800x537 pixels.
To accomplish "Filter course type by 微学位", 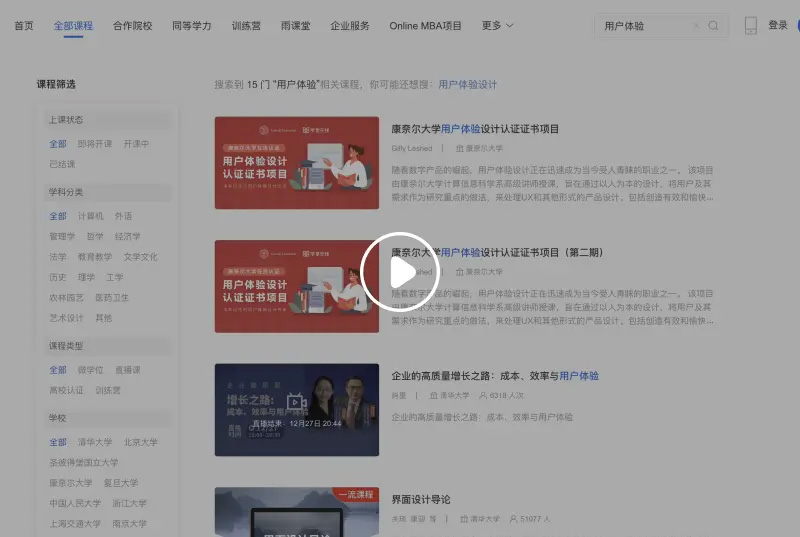I will (90, 370).
